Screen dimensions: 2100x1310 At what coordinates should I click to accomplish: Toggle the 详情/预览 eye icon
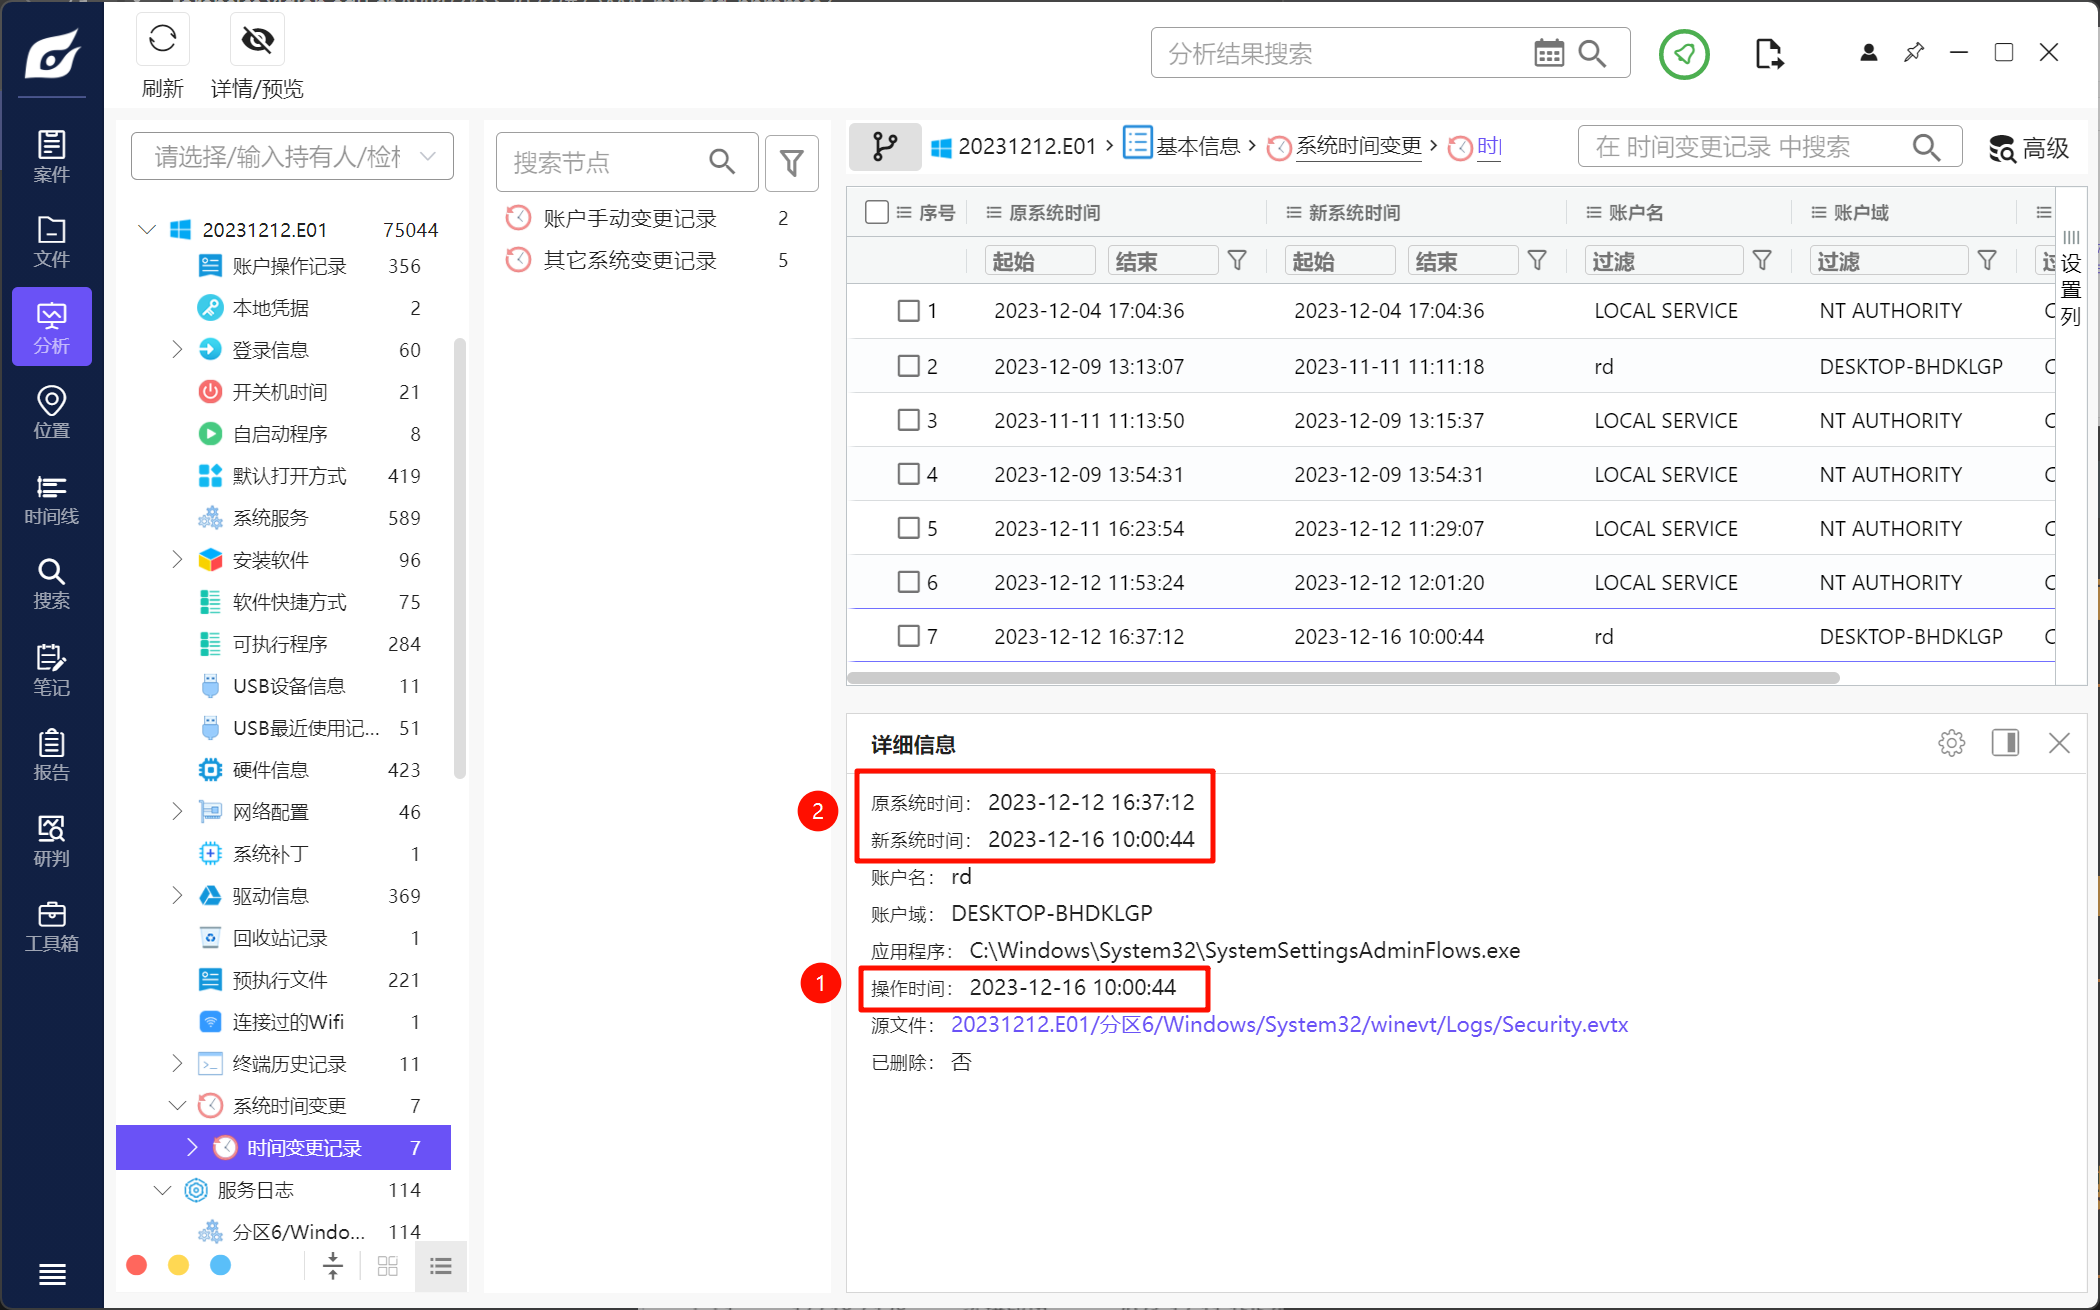(257, 40)
